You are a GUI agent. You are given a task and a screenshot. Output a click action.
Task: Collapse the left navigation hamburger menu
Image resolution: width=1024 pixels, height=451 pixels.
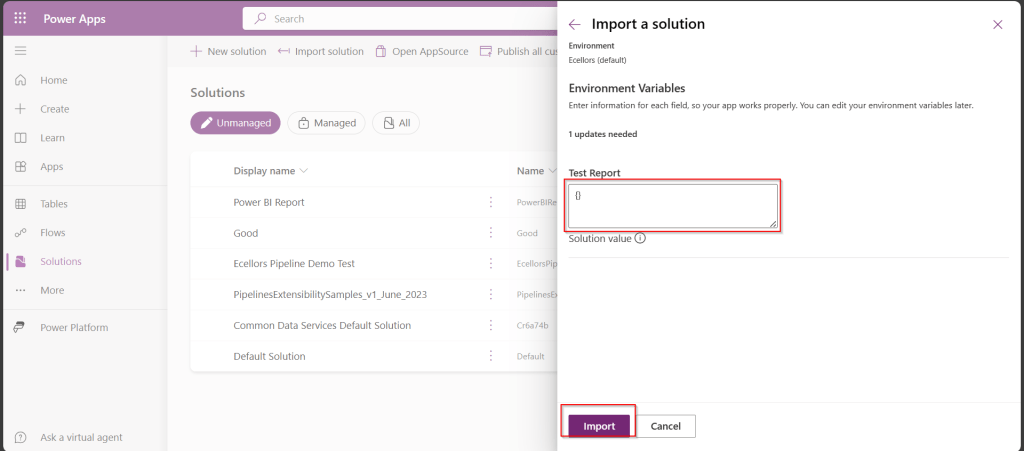coord(20,50)
